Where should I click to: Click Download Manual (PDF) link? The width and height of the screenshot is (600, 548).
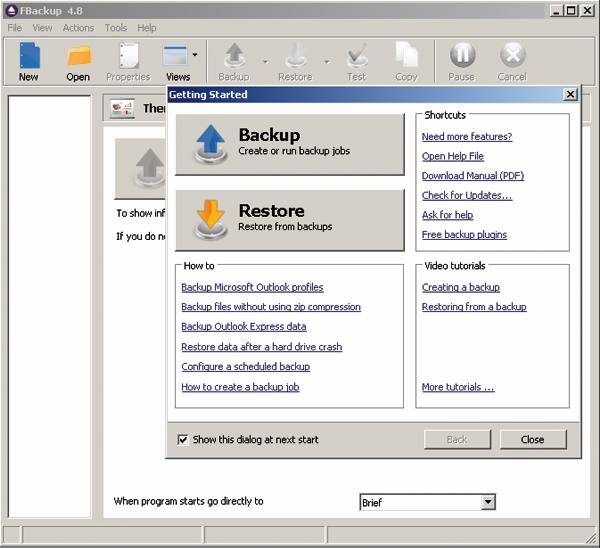coord(473,176)
